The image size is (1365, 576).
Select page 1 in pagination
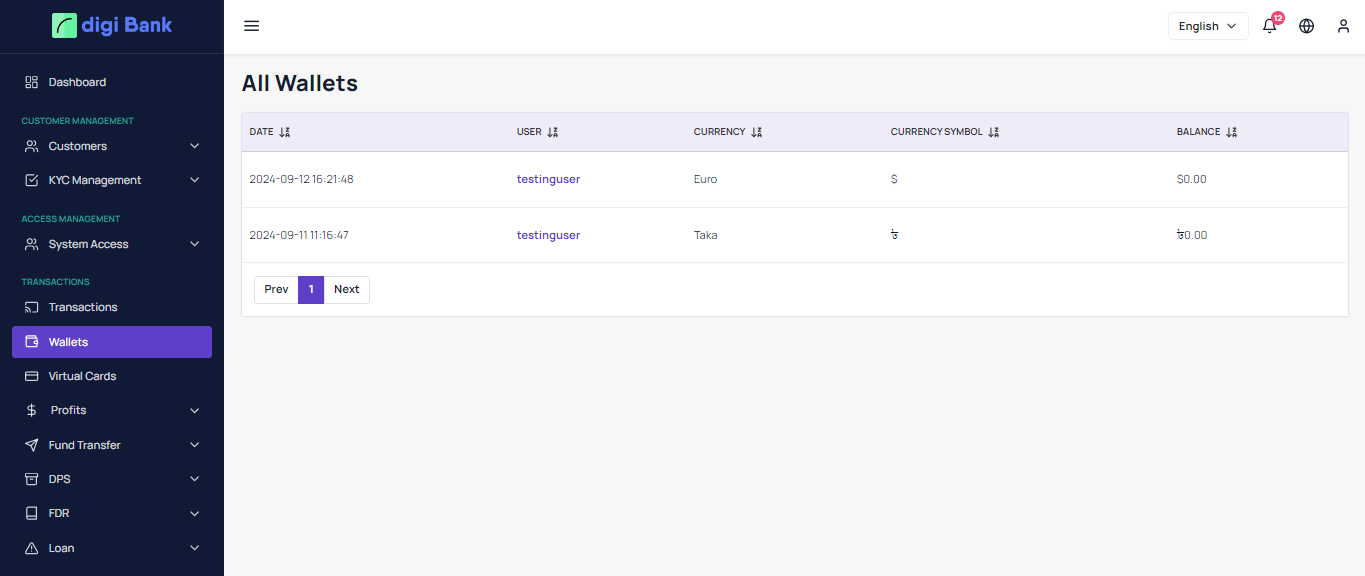point(311,289)
